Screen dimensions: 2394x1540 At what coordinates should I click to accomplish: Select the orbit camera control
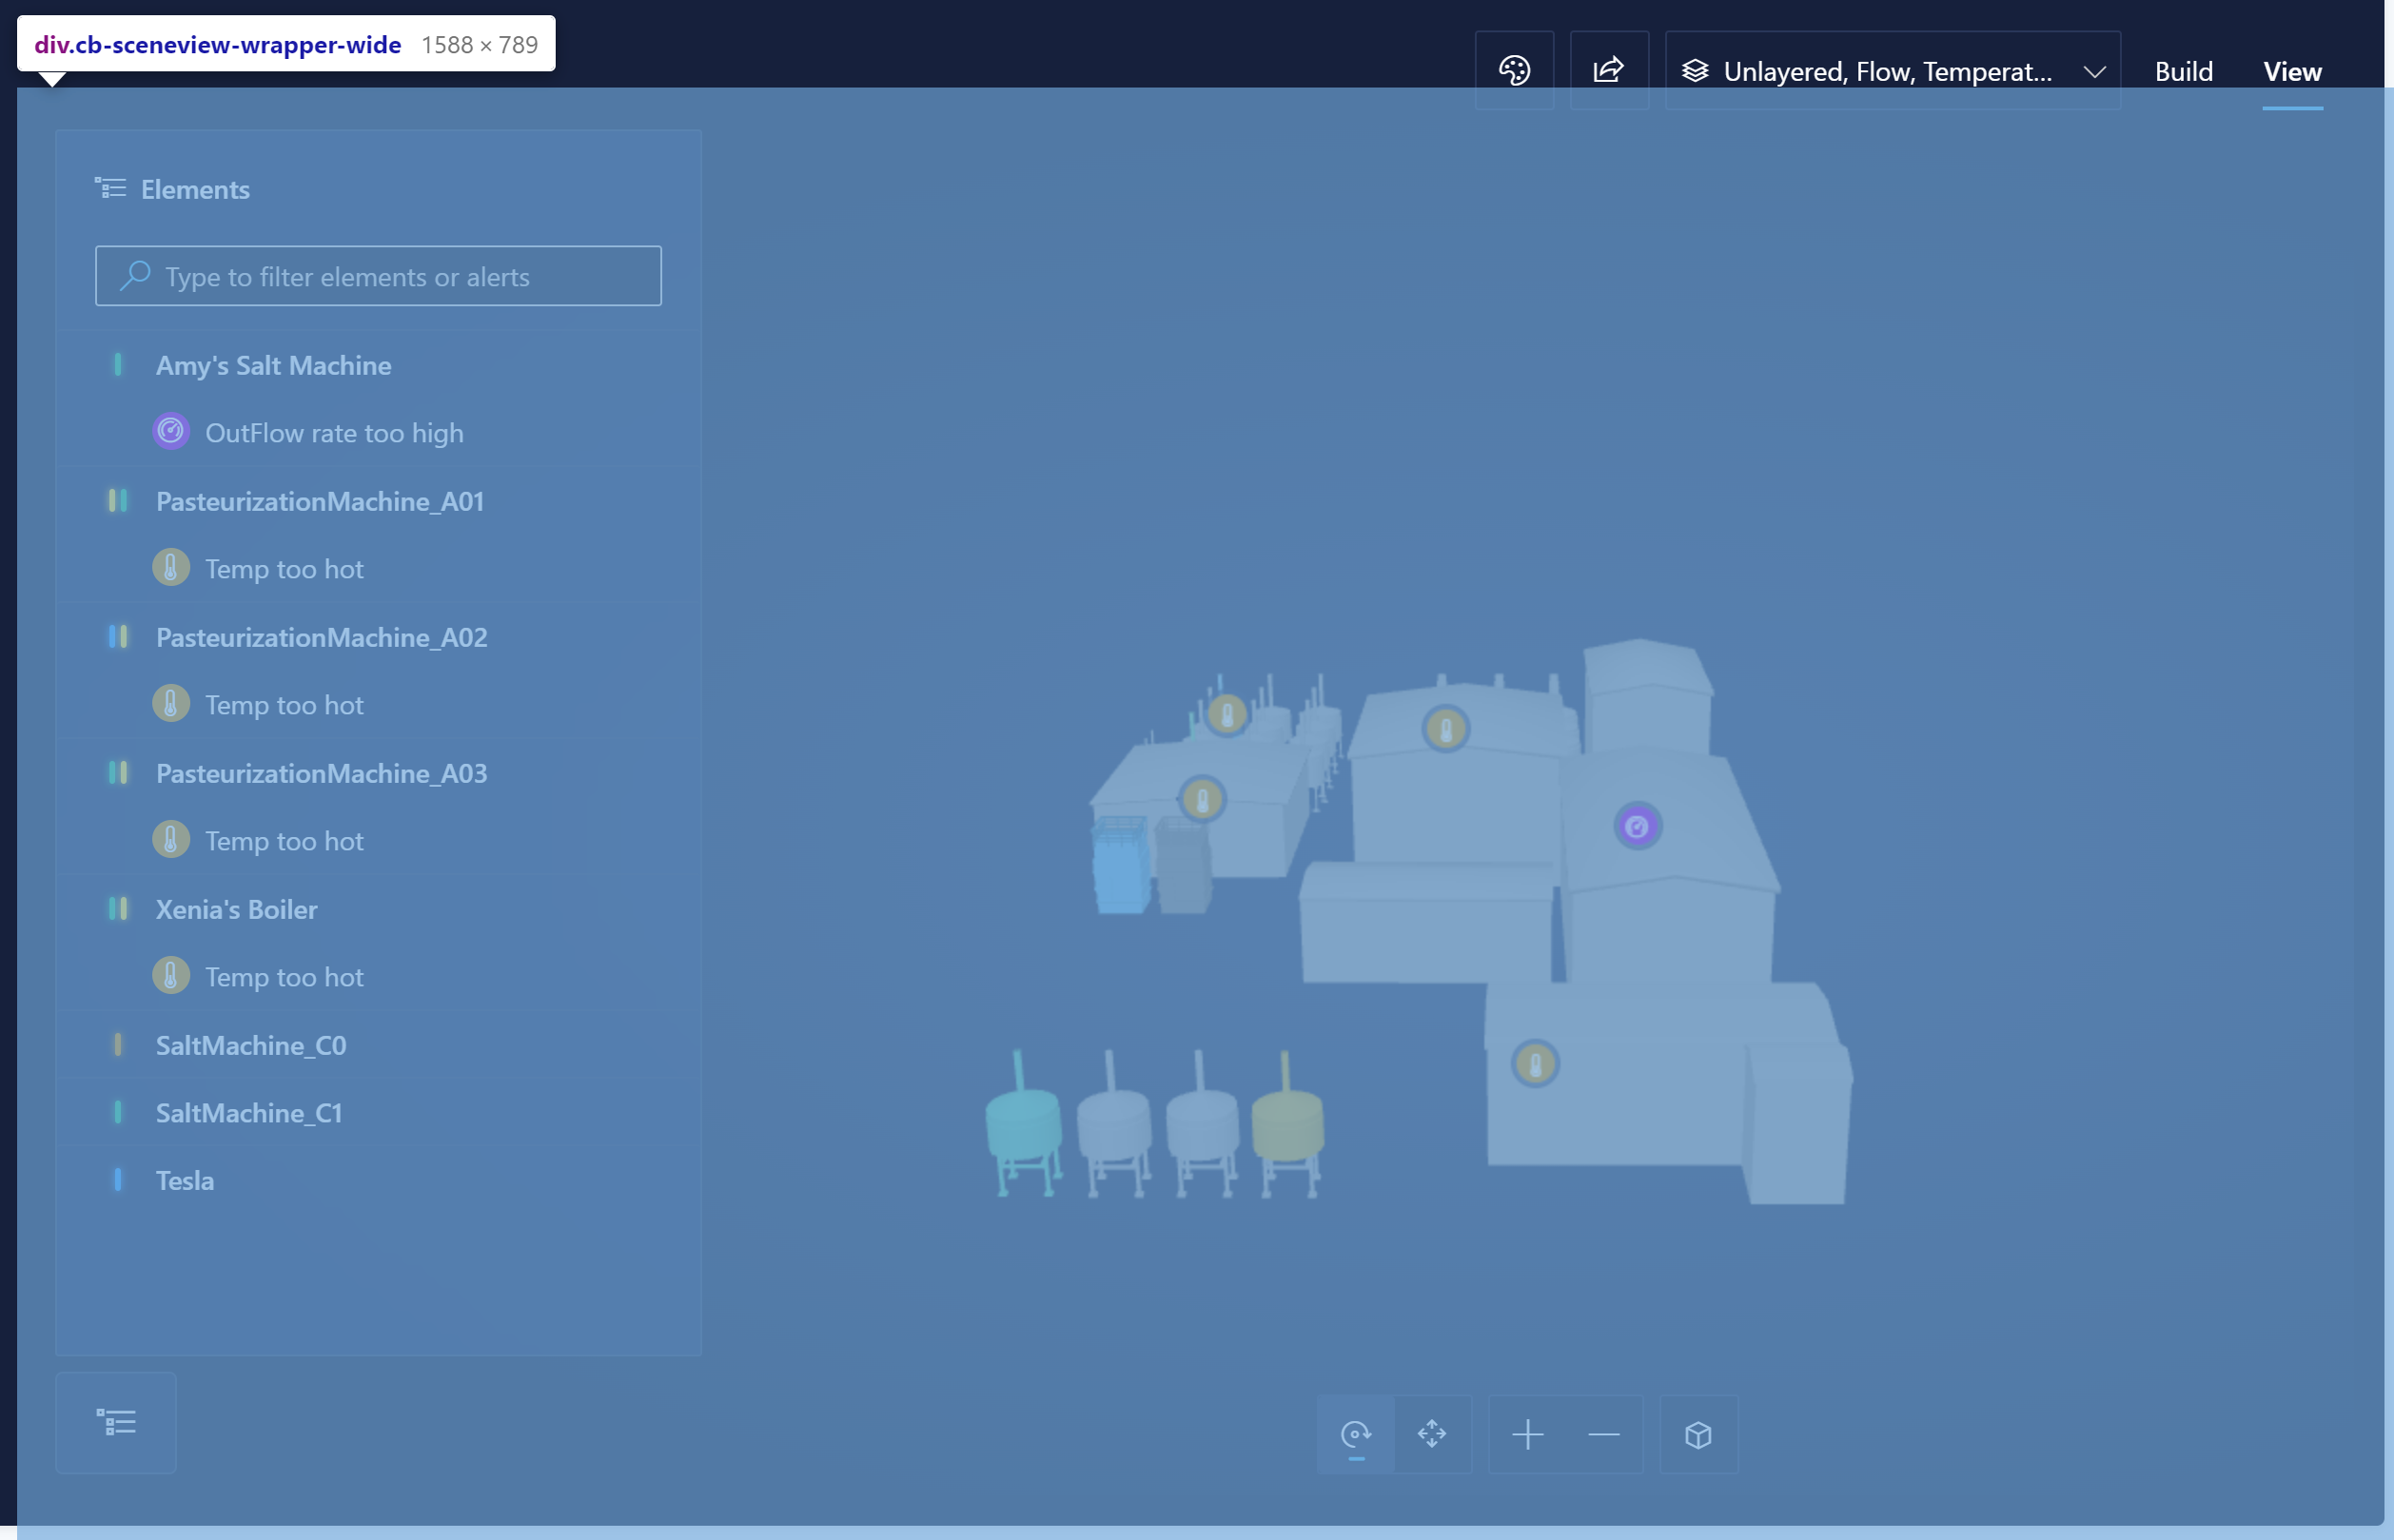(1355, 1434)
